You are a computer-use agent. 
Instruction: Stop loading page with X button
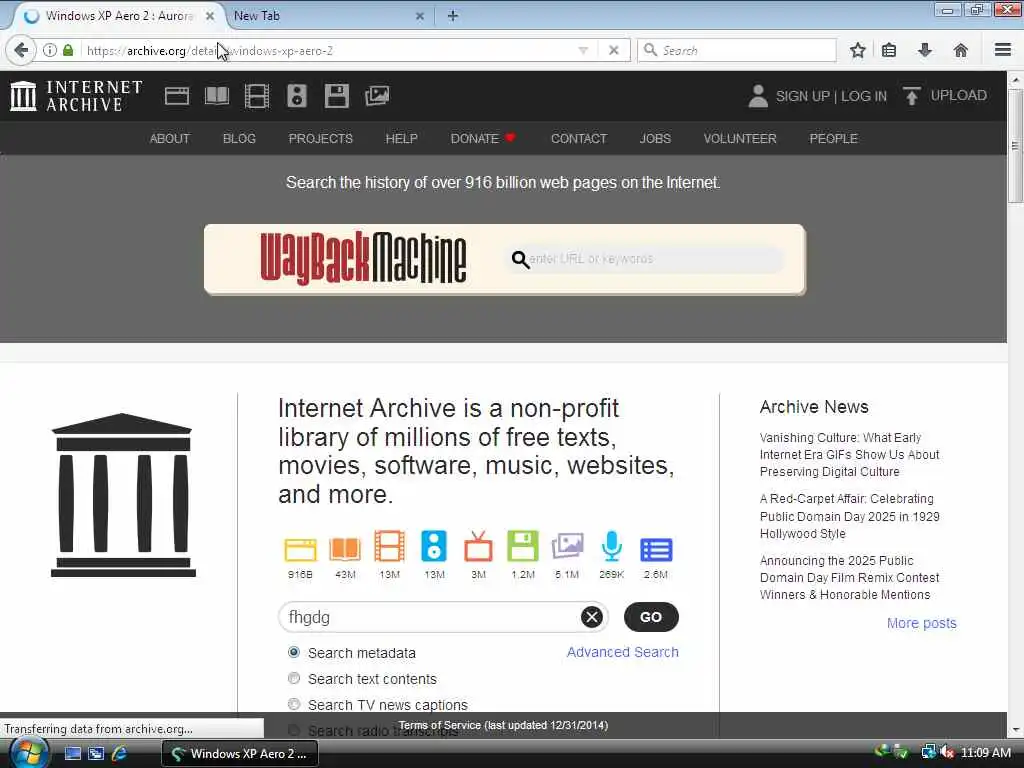(614, 50)
